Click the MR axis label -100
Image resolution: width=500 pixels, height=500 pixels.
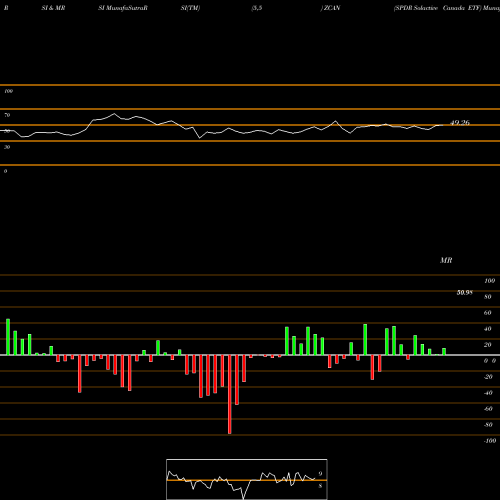[x=489, y=441]
